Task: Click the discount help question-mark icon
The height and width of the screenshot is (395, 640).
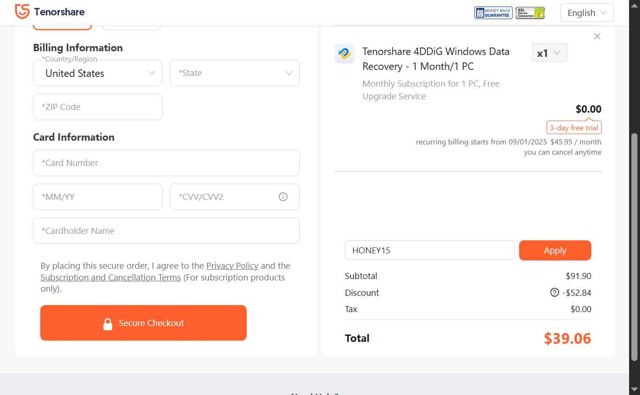Action: (554, 292)
